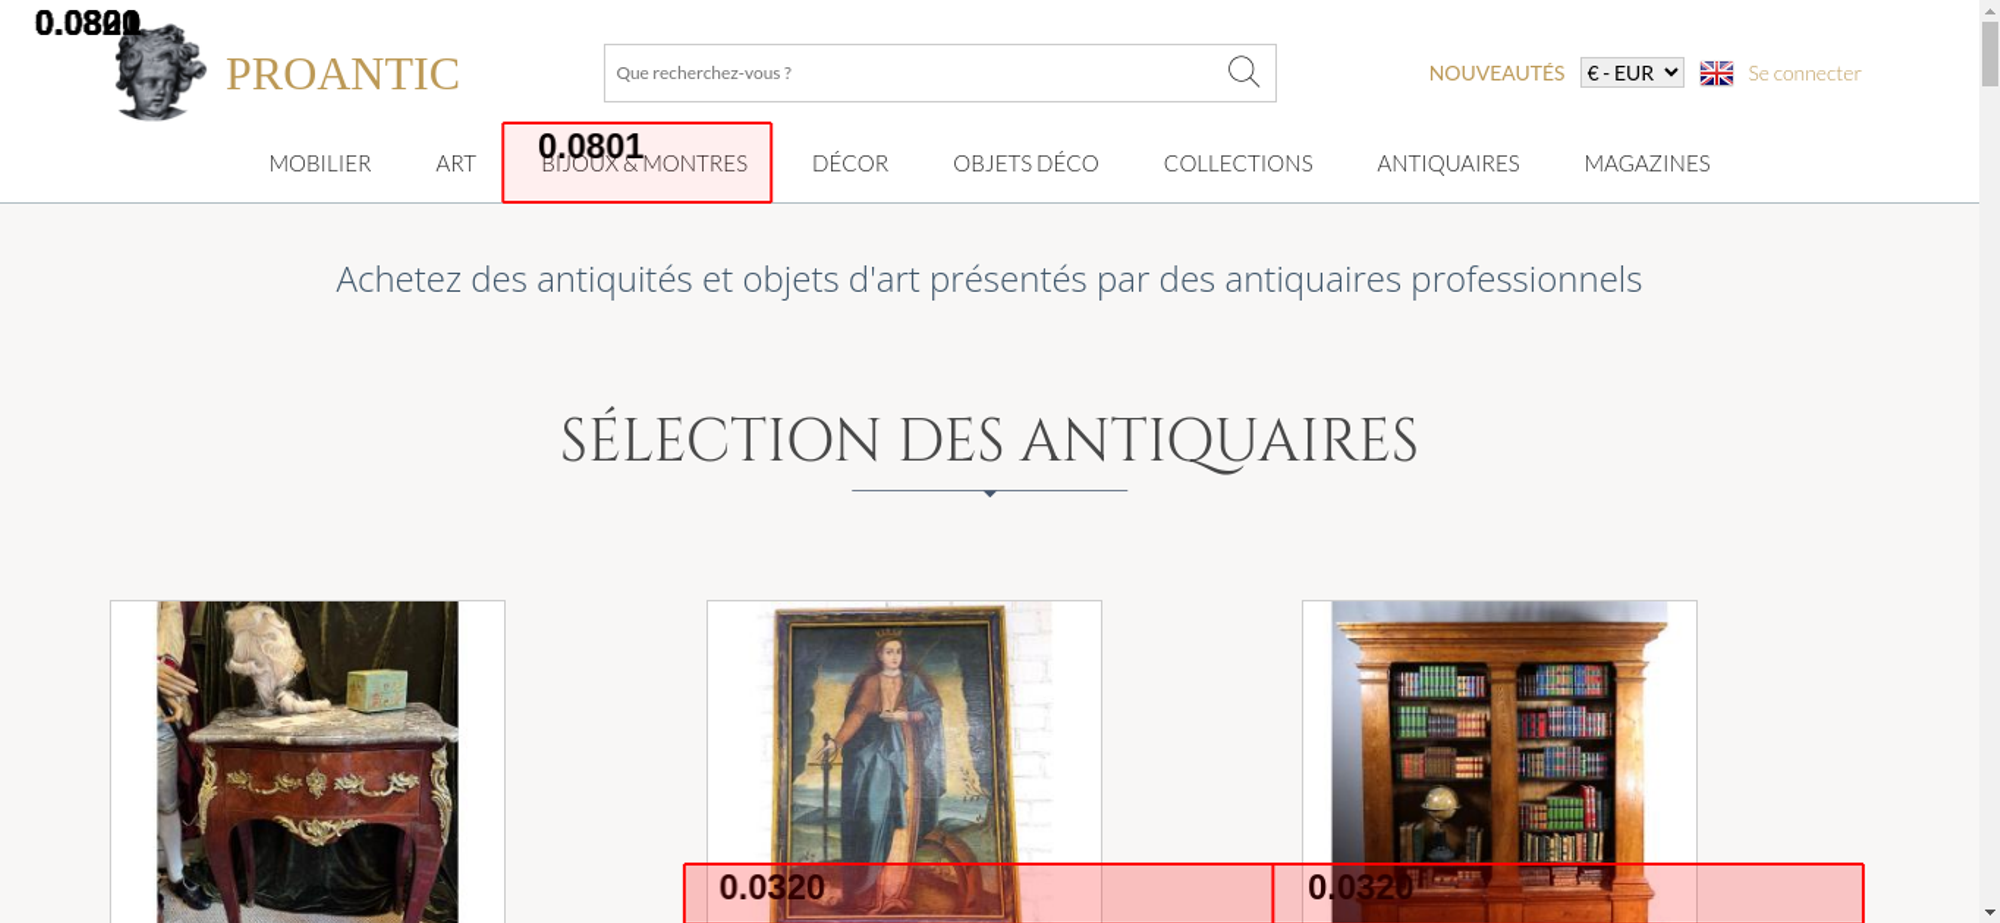The width and height of the screenshot is (2000, 923).
Task: Click the page vertical scrollbar down arrow
Action: [x=1990, y=912]
